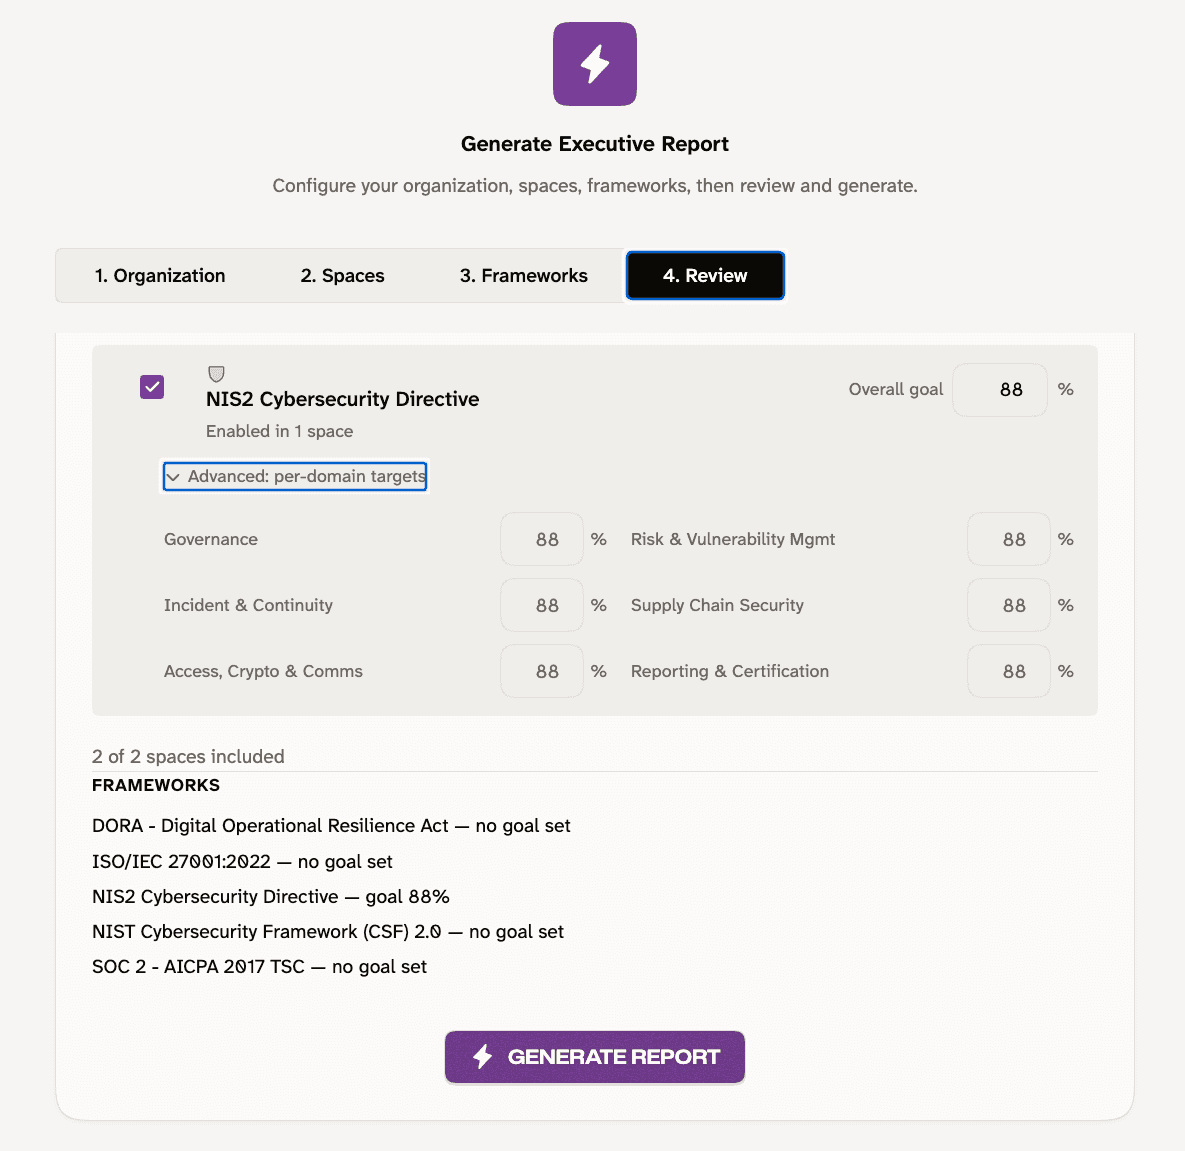
Task: Click the SOC 2 - AICPA 2017 TSC line
Action: point(259,967)
